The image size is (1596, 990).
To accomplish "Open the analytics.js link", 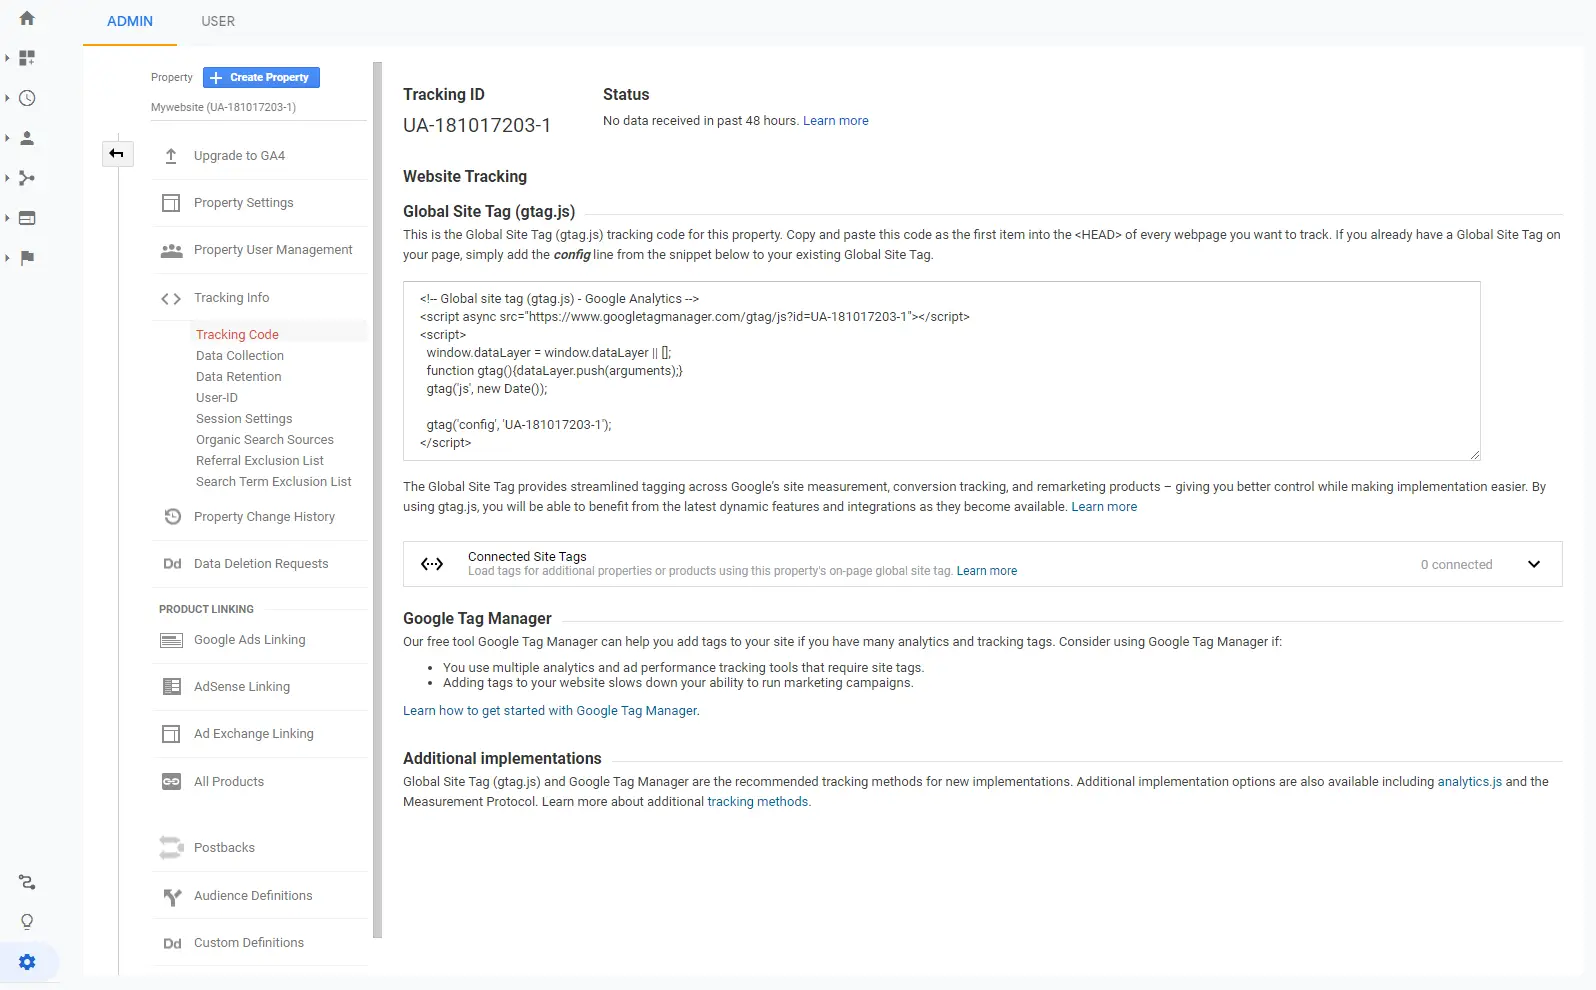I will click(1470, 782).
